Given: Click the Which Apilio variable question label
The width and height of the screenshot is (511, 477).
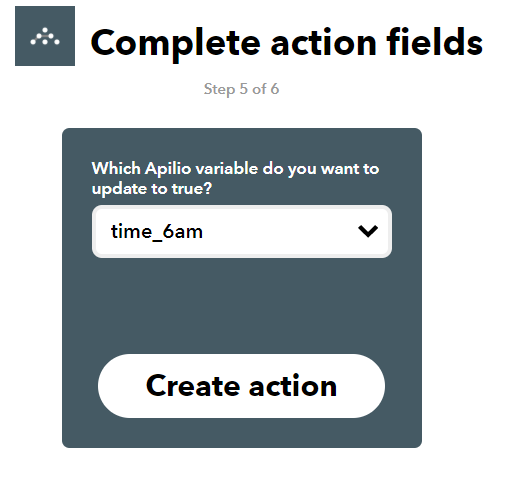Looking at the screenshot, I should (x=235, y=178).
